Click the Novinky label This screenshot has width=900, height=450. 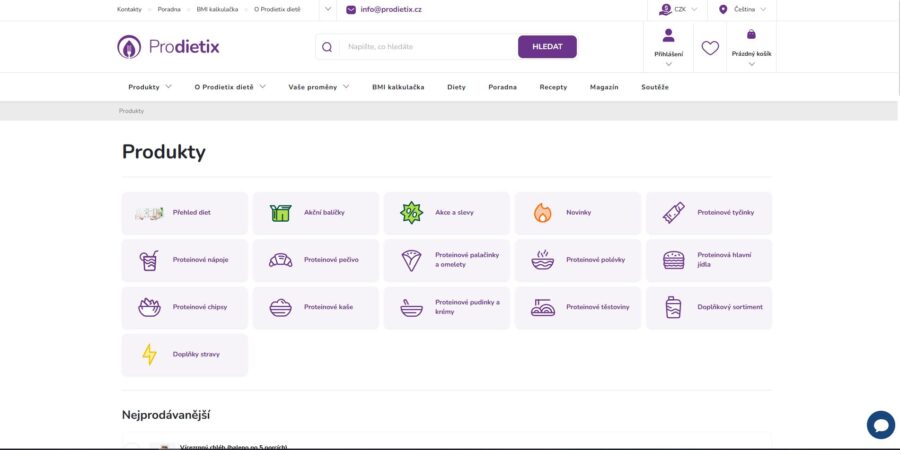(x=579, y=212)
